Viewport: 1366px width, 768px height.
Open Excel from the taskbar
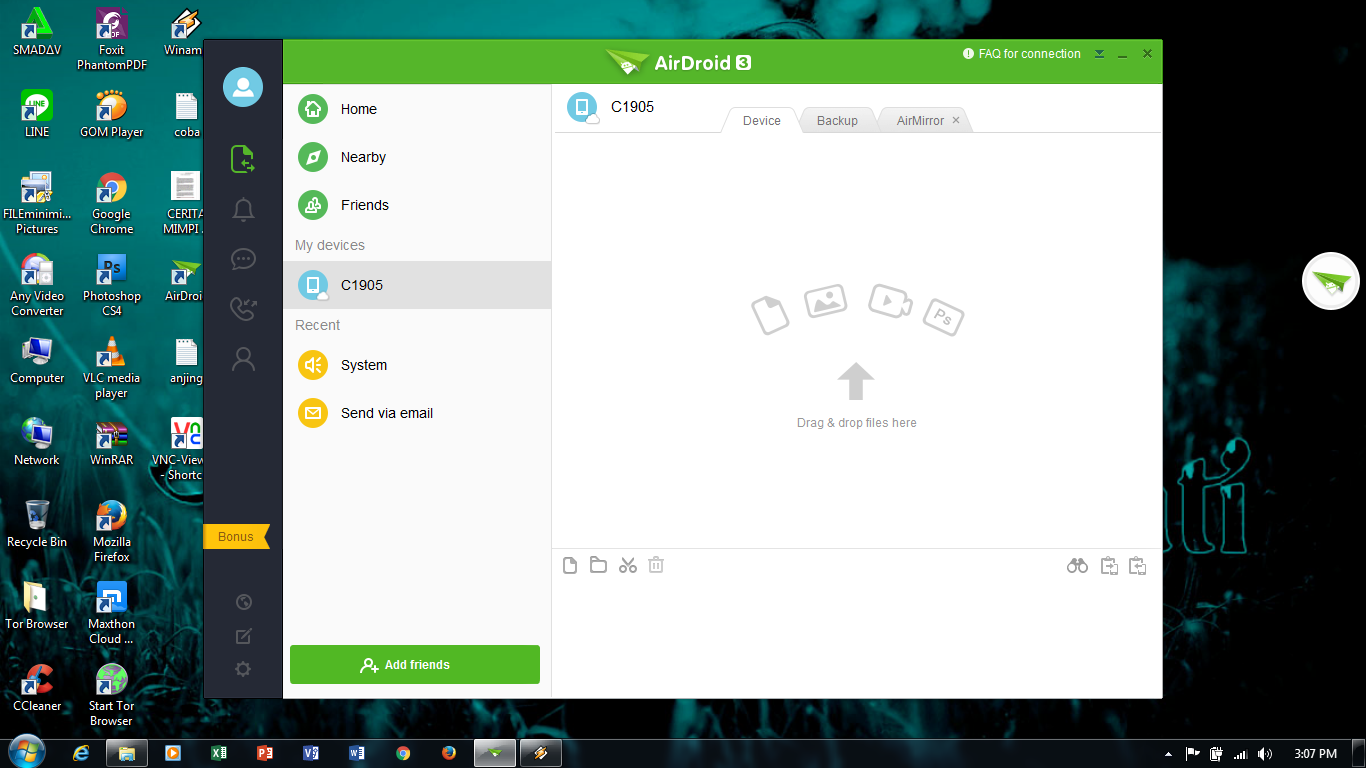[219, 753]
